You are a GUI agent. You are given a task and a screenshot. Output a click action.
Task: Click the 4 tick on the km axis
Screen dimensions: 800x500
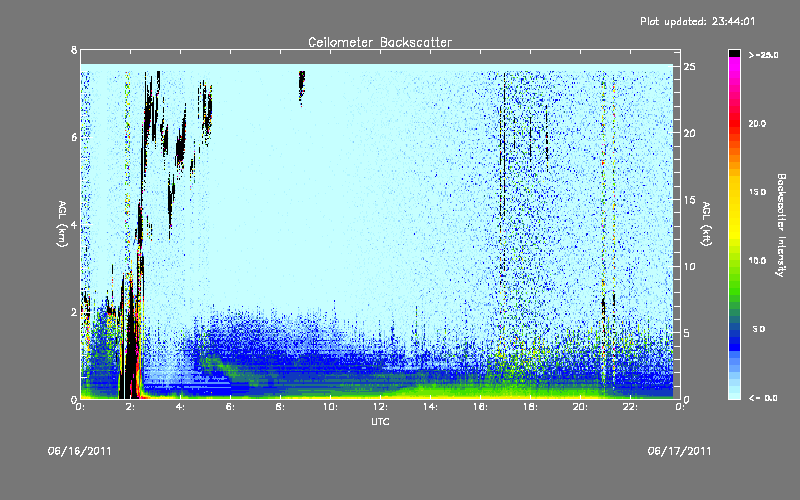(74, 225)
